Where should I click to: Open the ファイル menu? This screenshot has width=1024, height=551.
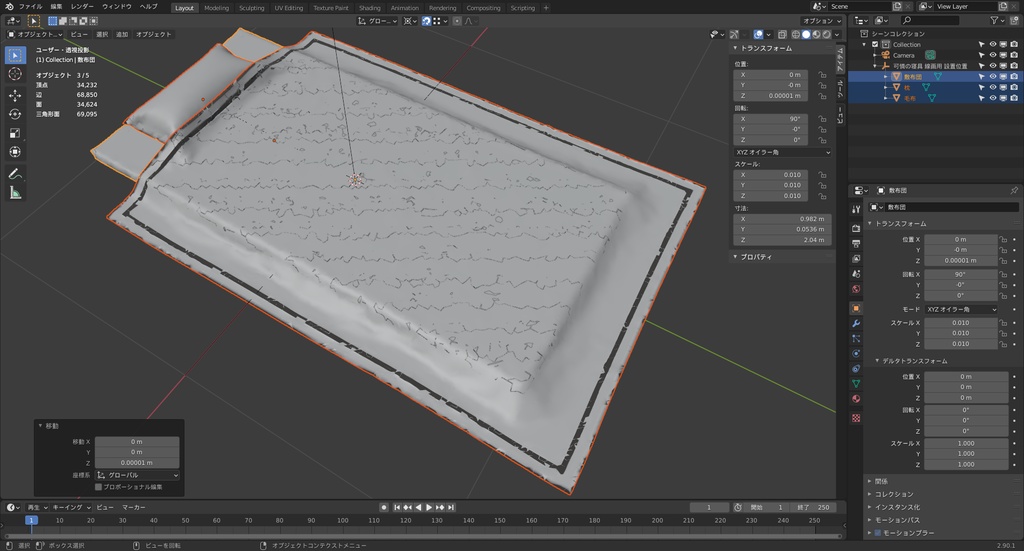(30, 7)
